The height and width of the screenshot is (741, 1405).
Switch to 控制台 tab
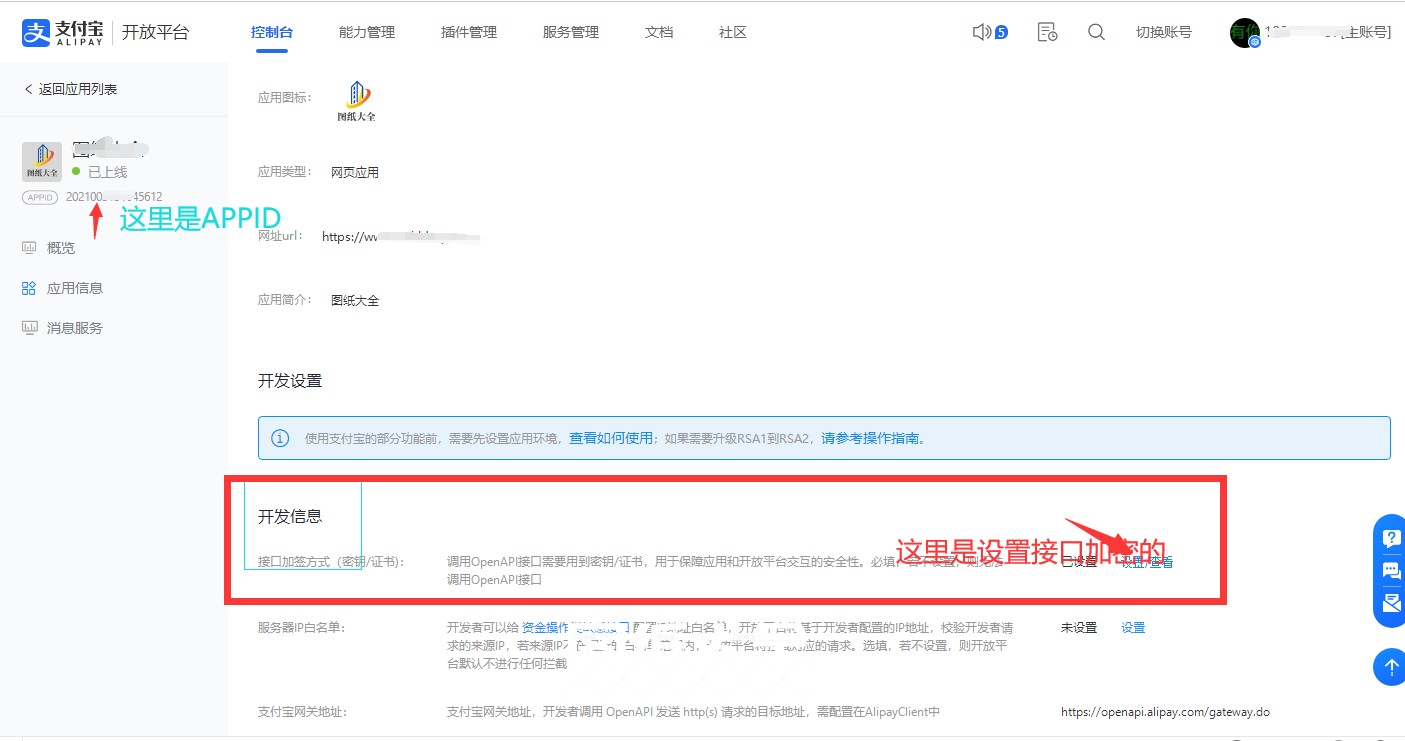272,32
